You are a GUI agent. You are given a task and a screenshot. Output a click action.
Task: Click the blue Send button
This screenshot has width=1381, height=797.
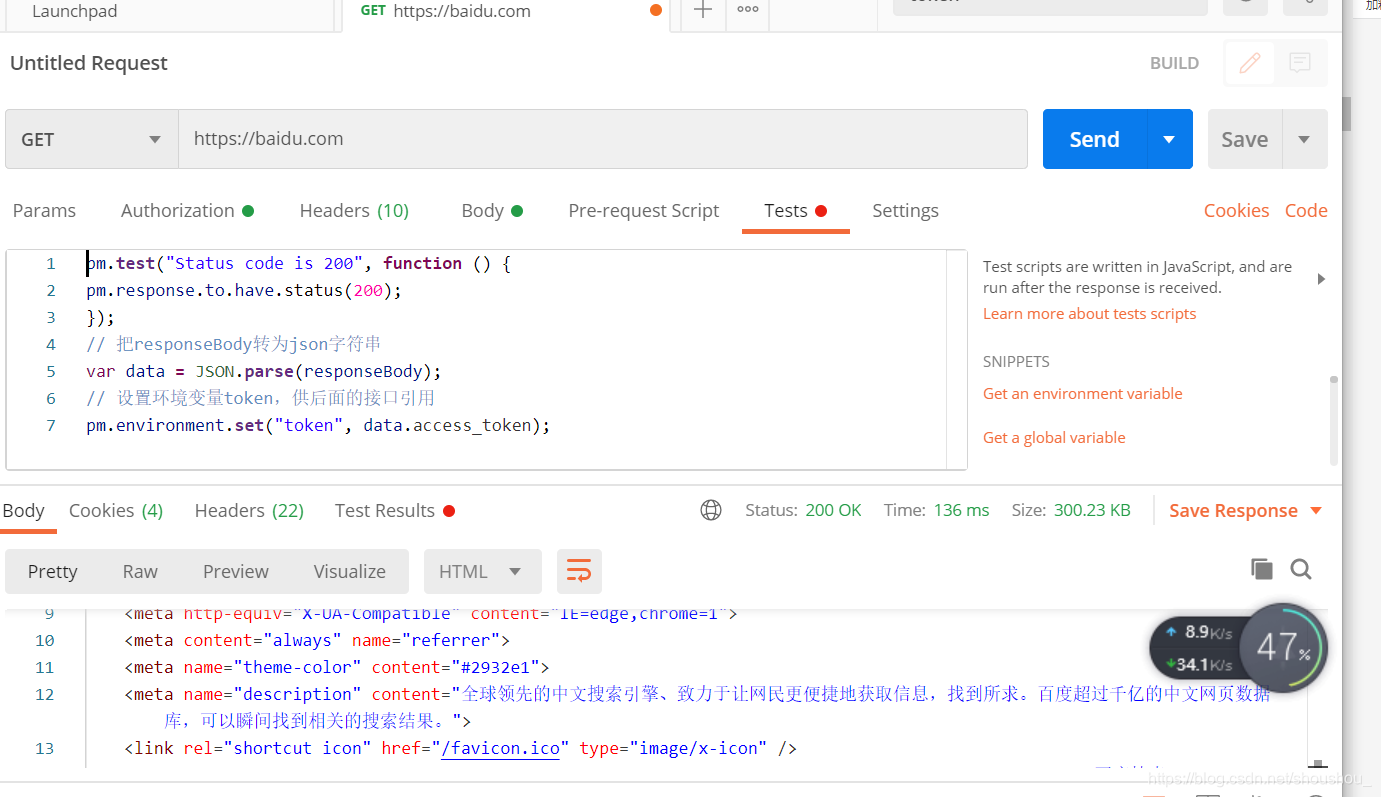1094,139
